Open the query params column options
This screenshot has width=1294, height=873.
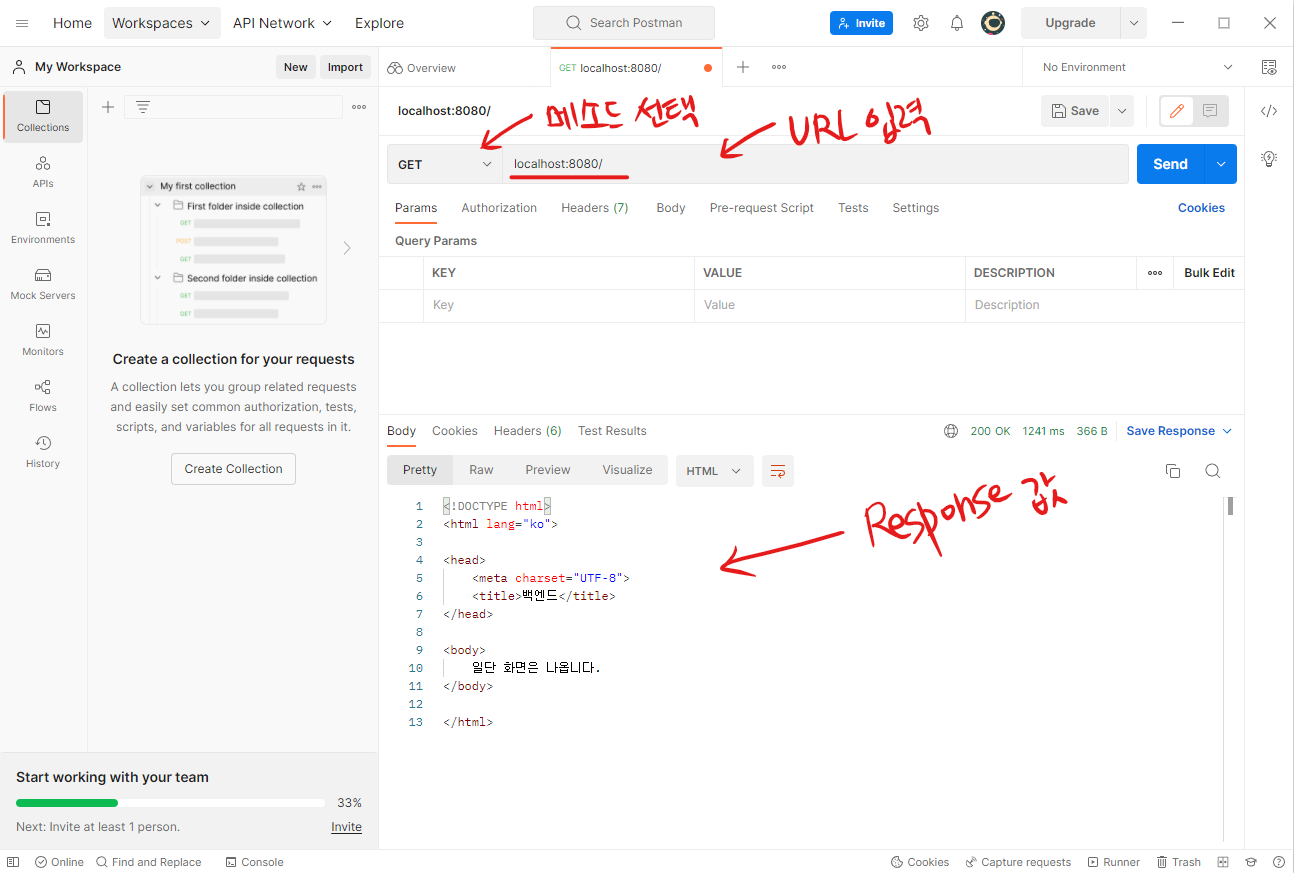1155,273
